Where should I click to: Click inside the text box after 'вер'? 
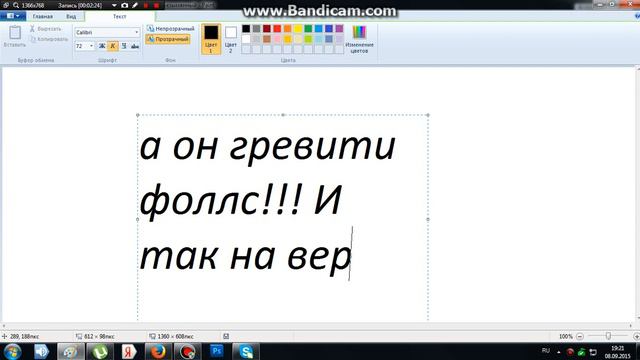(x=351, y=255)
